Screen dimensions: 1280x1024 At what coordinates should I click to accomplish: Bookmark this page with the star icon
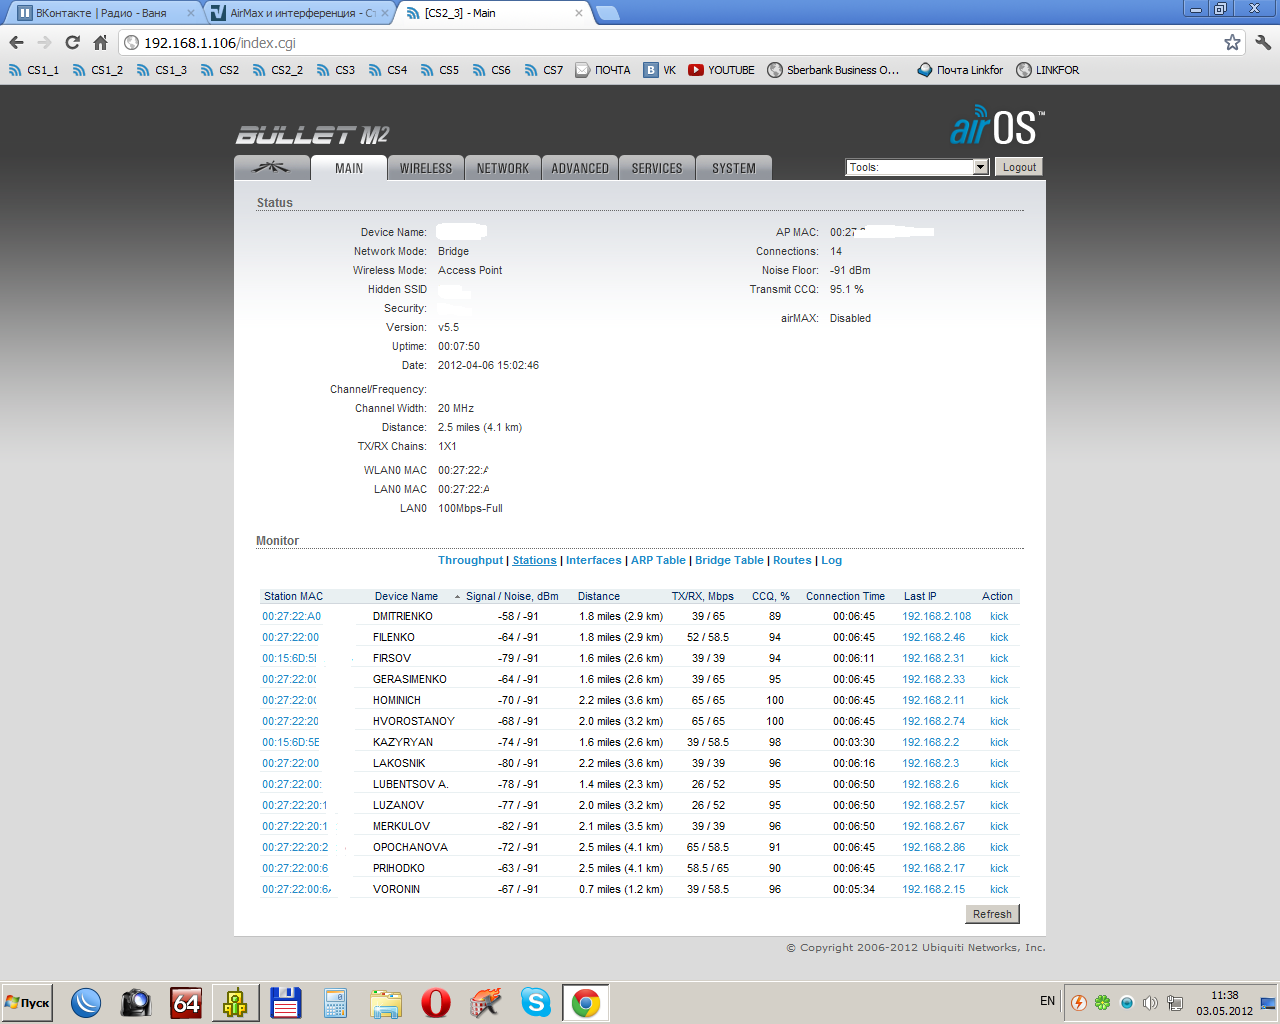pos(1232,43)
